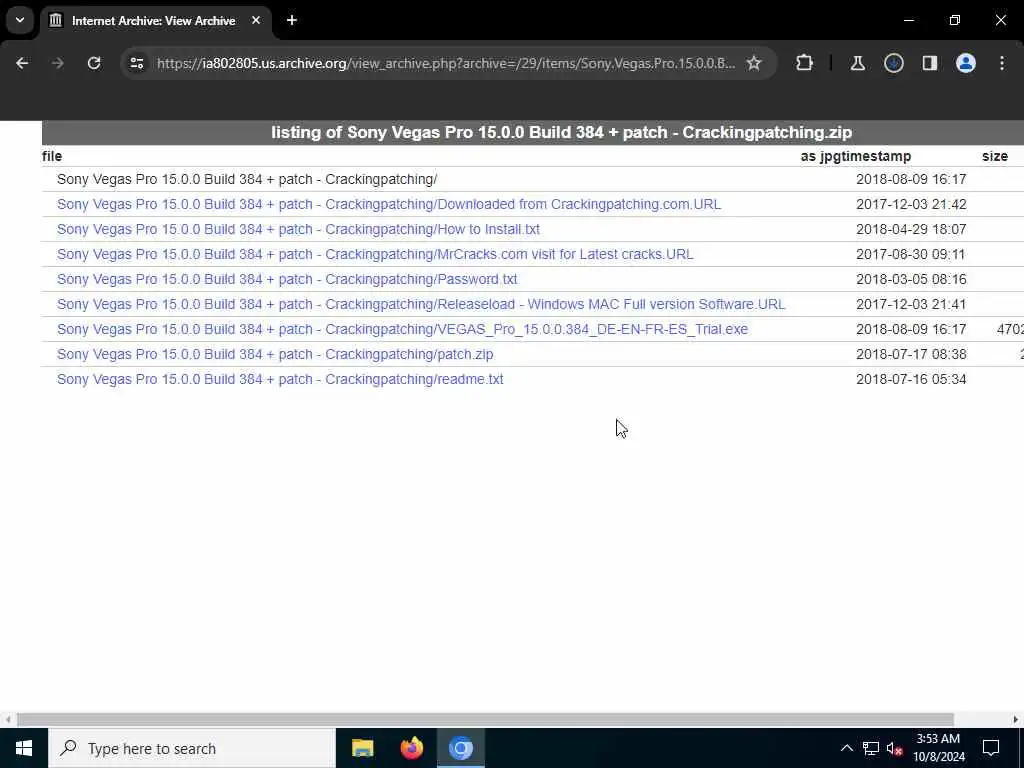Click the 'as jpgtimestamp' column header

click(x=856, y=156)
